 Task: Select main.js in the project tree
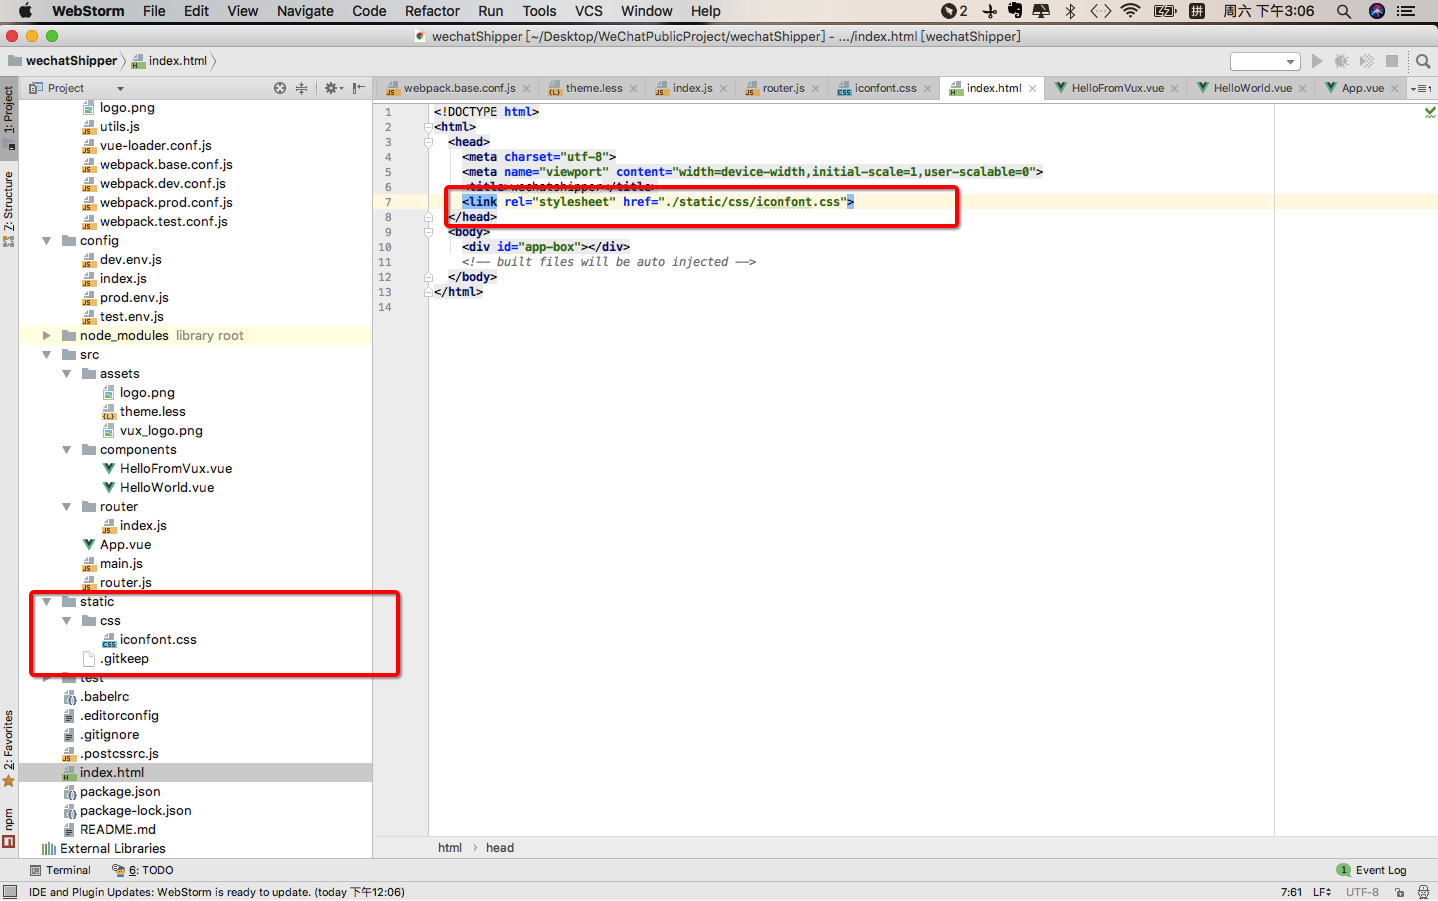click(121, 564)
